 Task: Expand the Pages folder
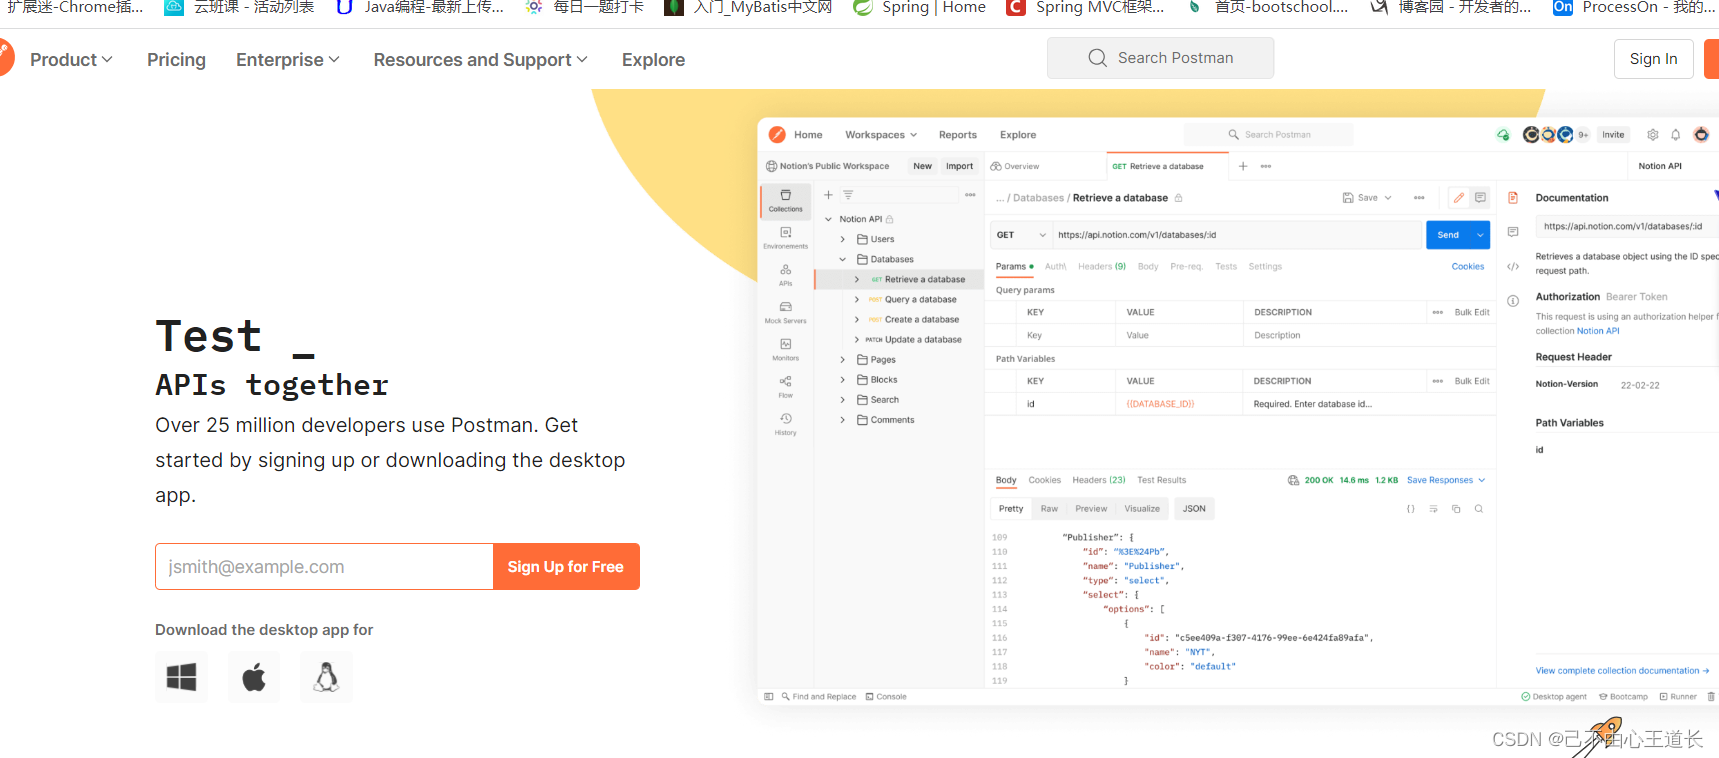[x=842, y=360]
